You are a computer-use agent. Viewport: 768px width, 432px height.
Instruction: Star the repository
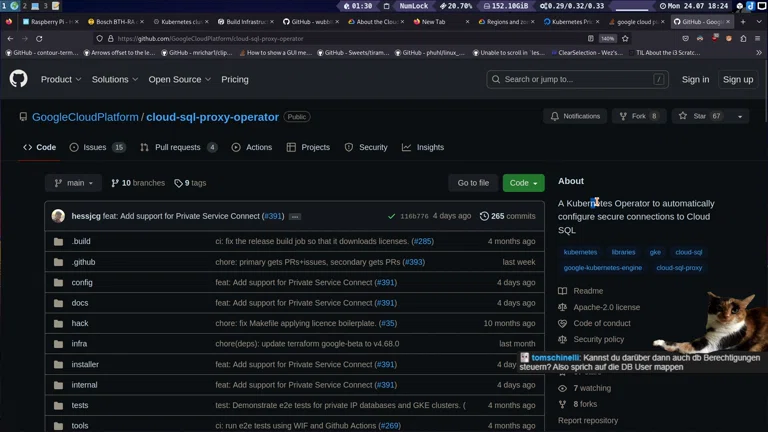(x=699, y=116)
